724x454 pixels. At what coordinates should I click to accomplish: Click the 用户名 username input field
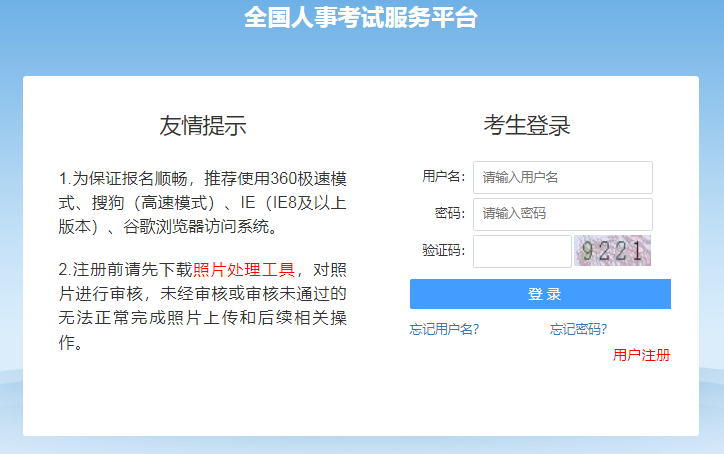(562, 177)
